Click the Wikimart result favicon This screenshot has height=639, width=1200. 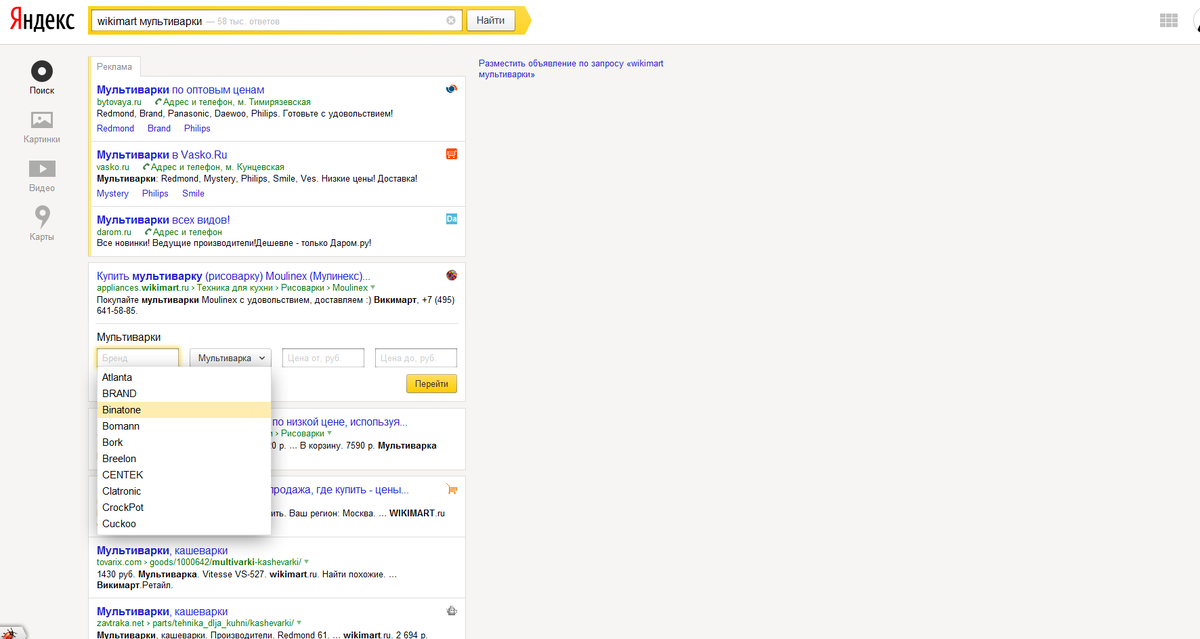pyautogui.click(x=452, y=275)
